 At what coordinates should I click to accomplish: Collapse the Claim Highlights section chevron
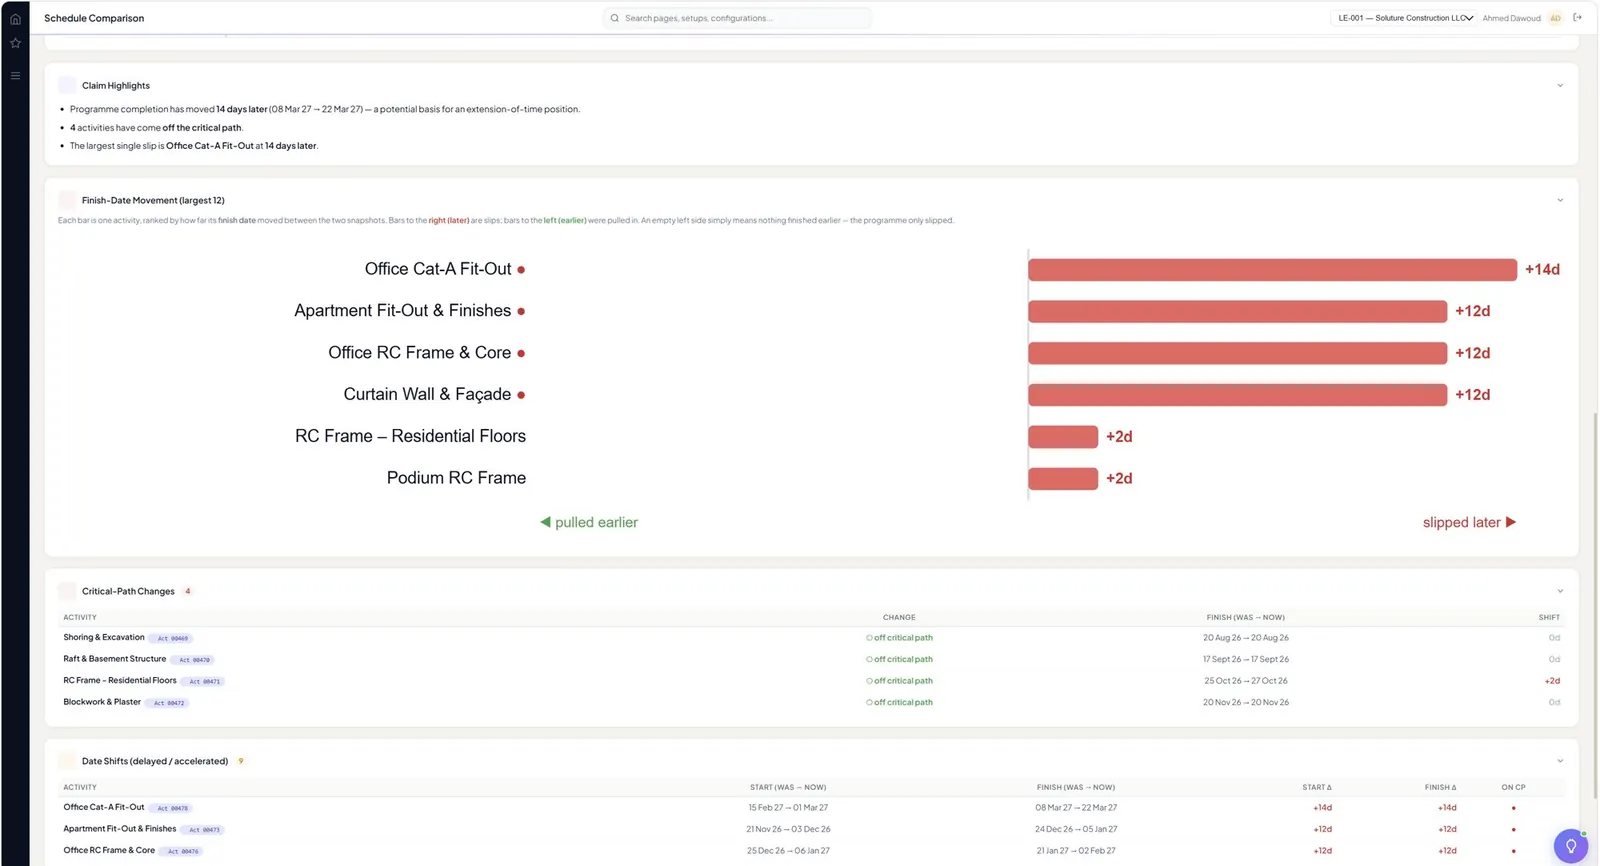coord(1560,85)
